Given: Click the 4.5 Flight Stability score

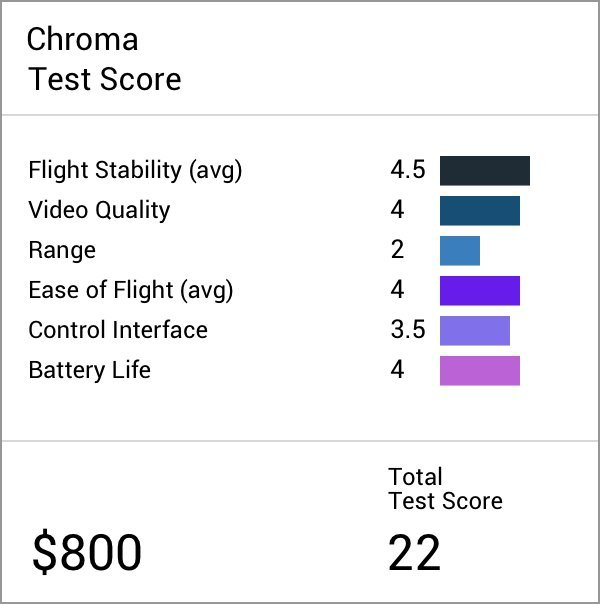Looking at the screenshot, I should 407,170.
